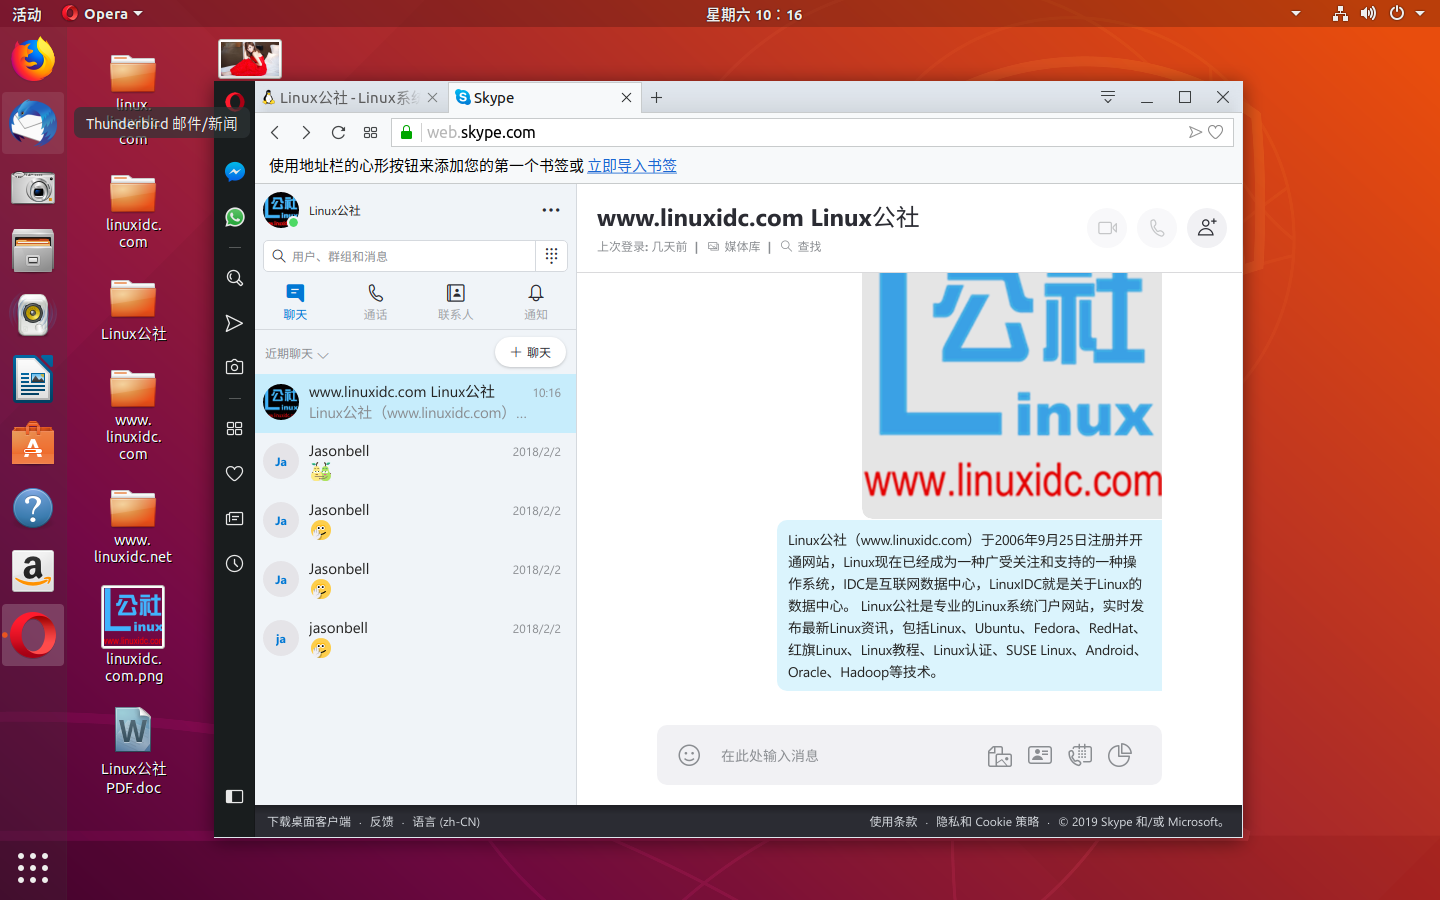
Task: Open Messenger in Opera sidebar
Action: coord(235,172)
